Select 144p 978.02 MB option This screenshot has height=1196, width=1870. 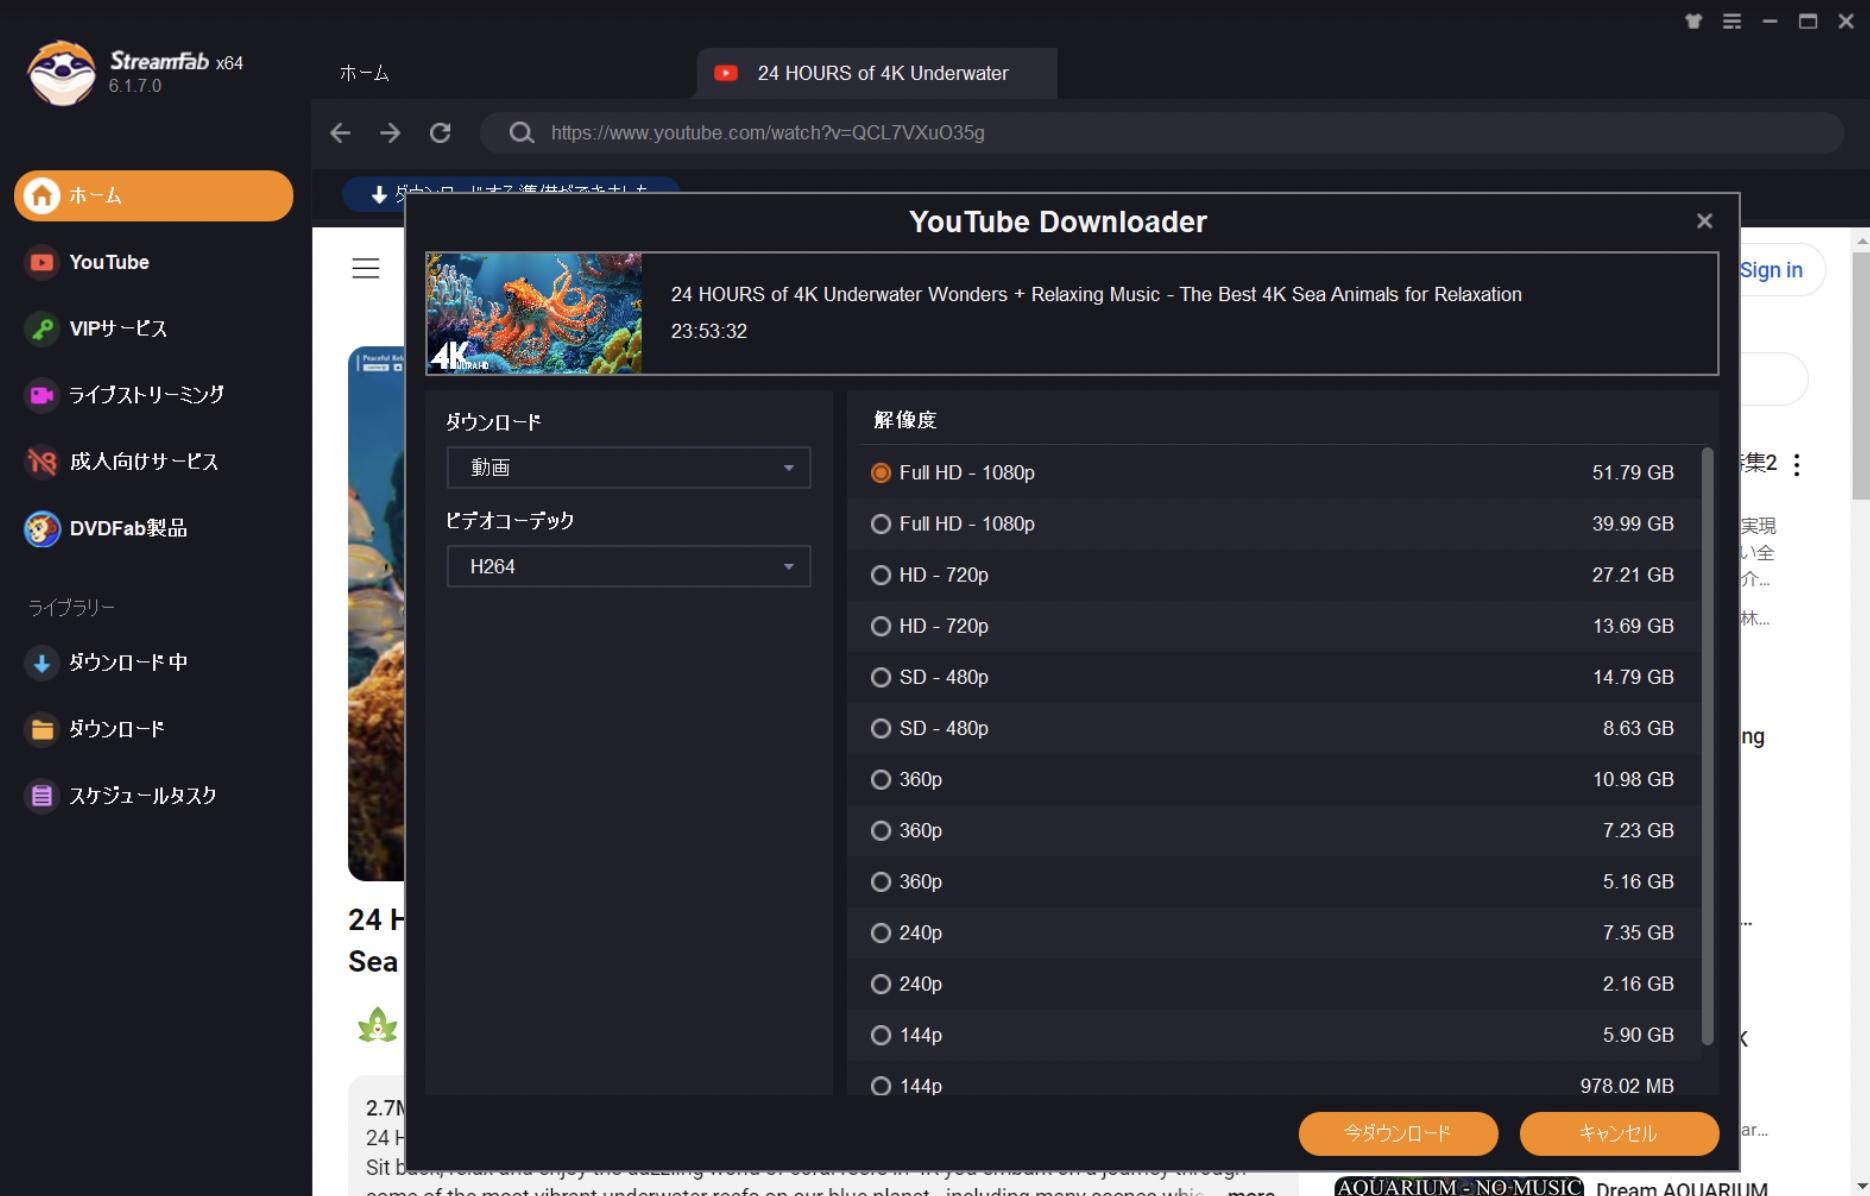click(1273, 1079)
